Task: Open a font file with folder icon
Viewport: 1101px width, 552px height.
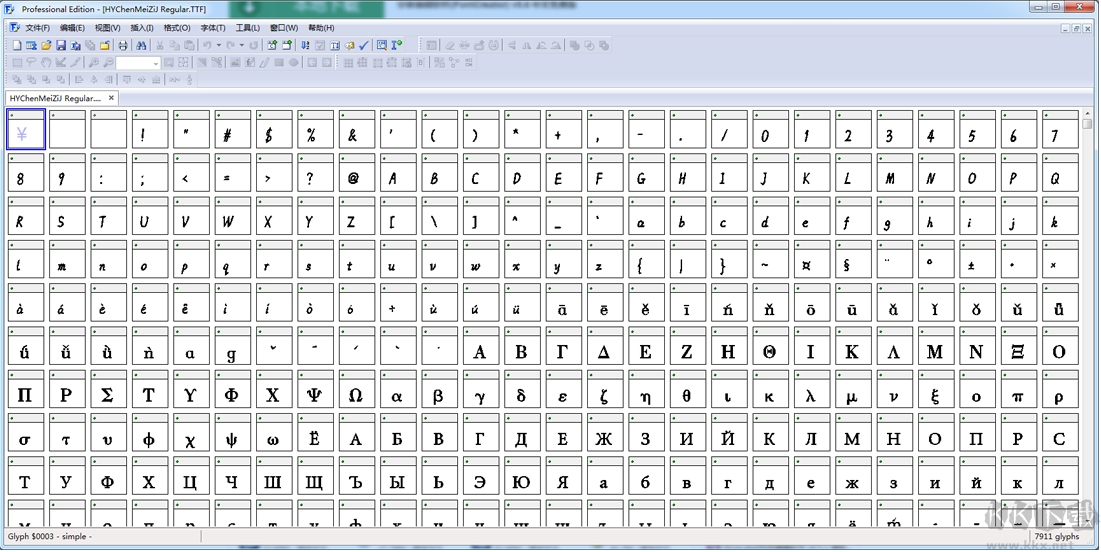Action: (x=46, y=46)
